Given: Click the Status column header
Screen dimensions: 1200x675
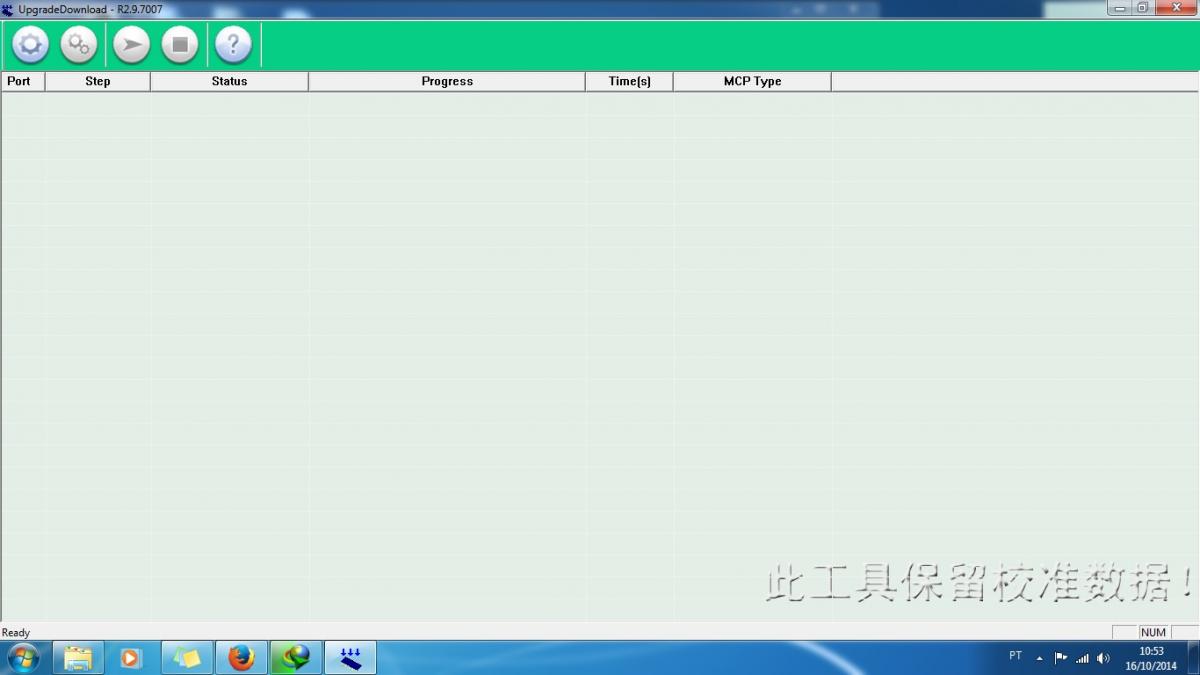Looking at the screenshot, I should (229, 81).
